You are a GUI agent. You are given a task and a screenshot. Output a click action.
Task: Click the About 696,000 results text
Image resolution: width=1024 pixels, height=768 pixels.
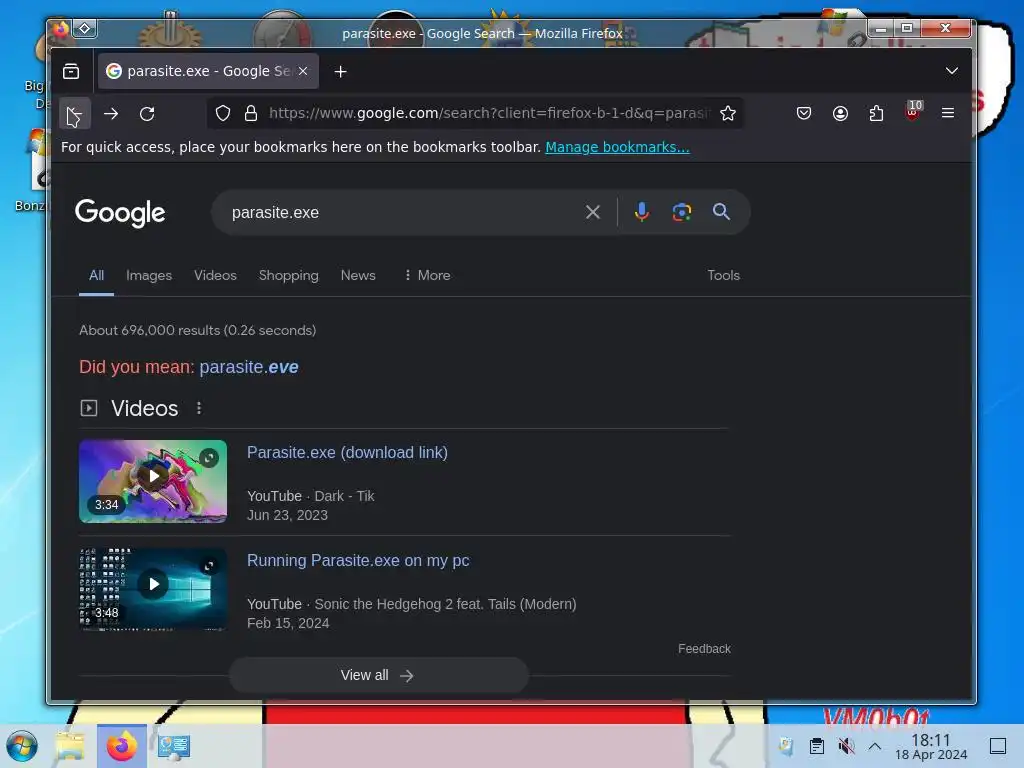click(x=197, y=330)
